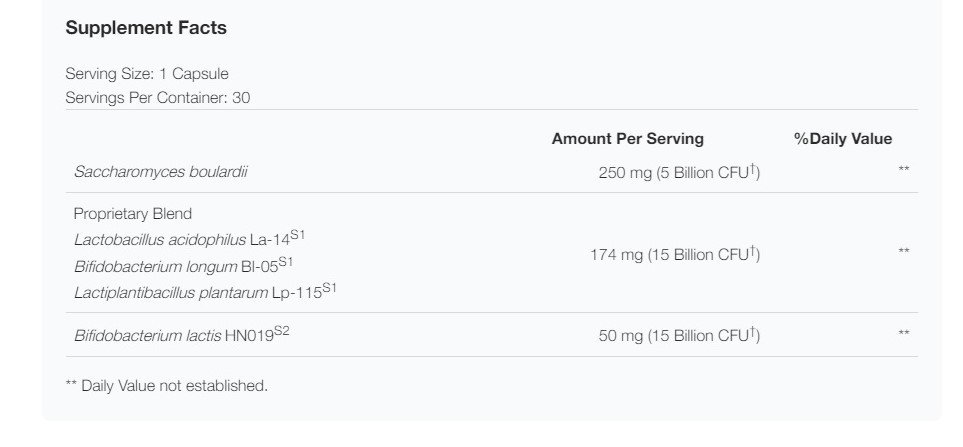Click the ** marker in Saccharomyces row

tap(903, 169)
